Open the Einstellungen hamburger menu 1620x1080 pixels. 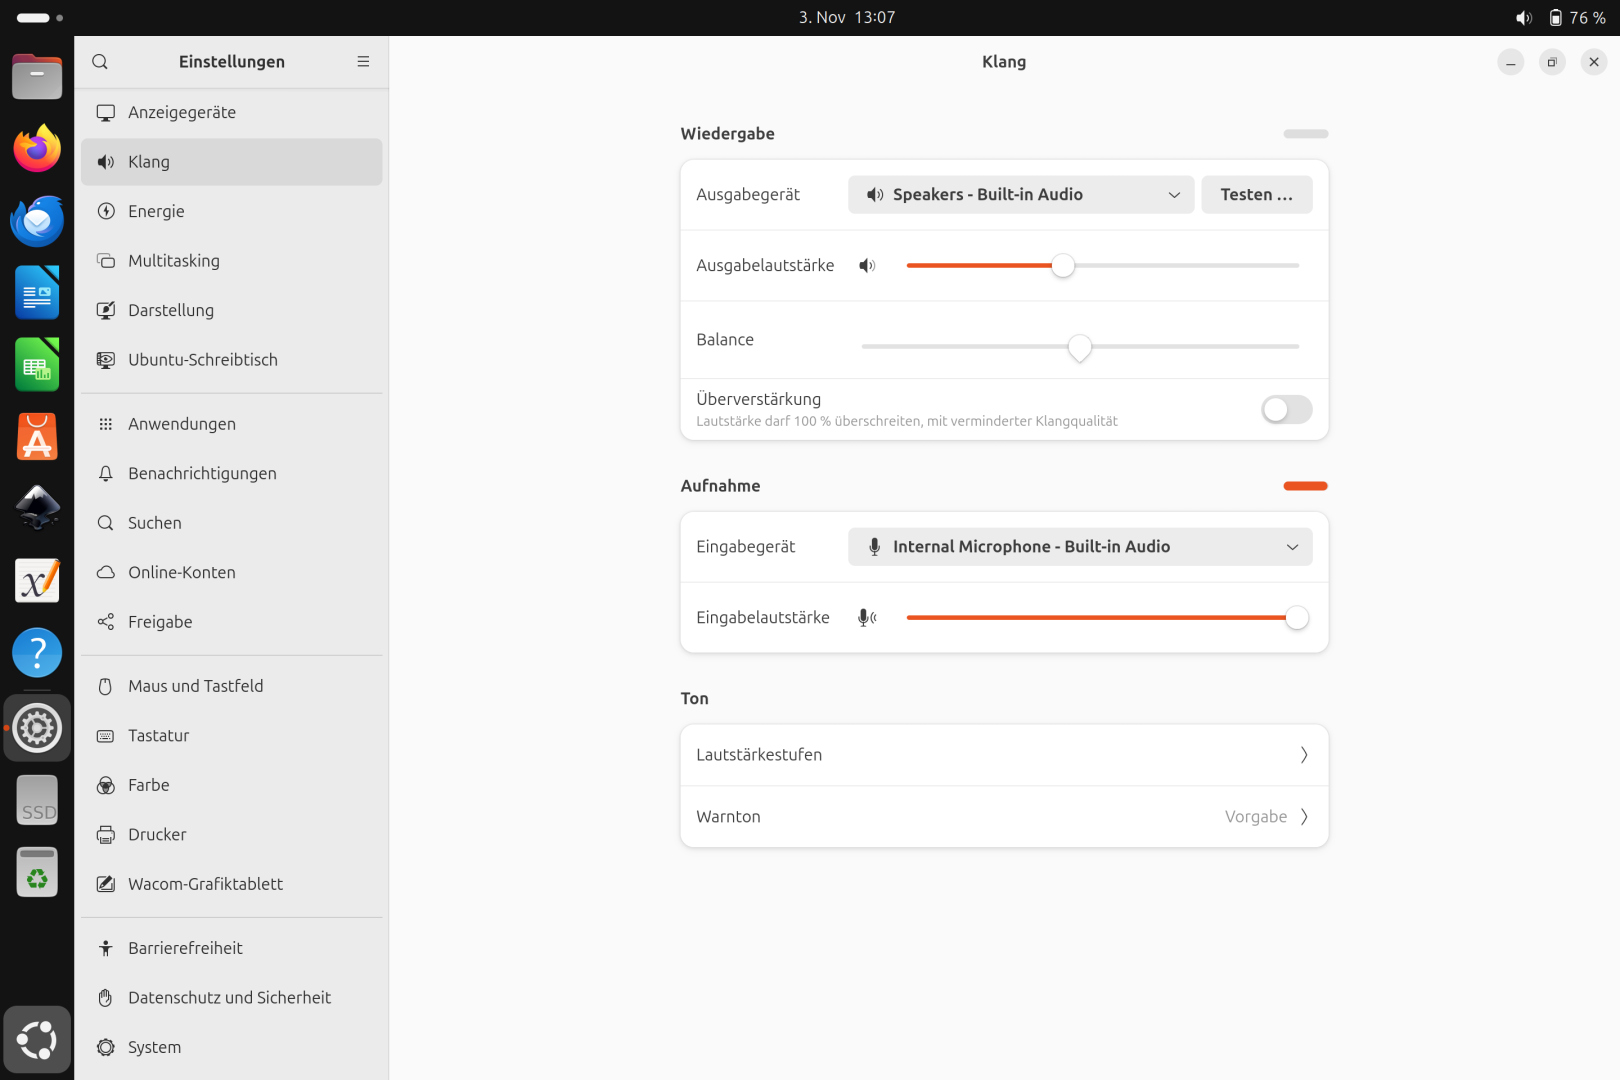tap(363, 62)
